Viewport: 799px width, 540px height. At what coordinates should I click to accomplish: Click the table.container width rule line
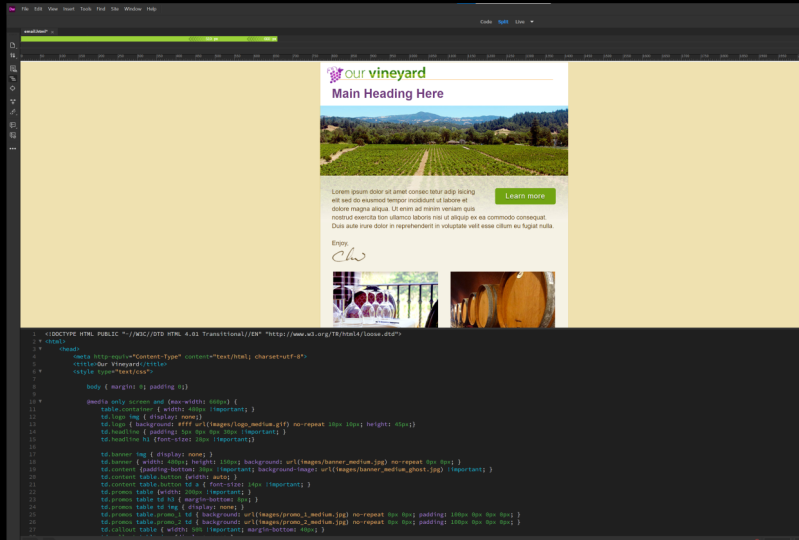(177, 409)
